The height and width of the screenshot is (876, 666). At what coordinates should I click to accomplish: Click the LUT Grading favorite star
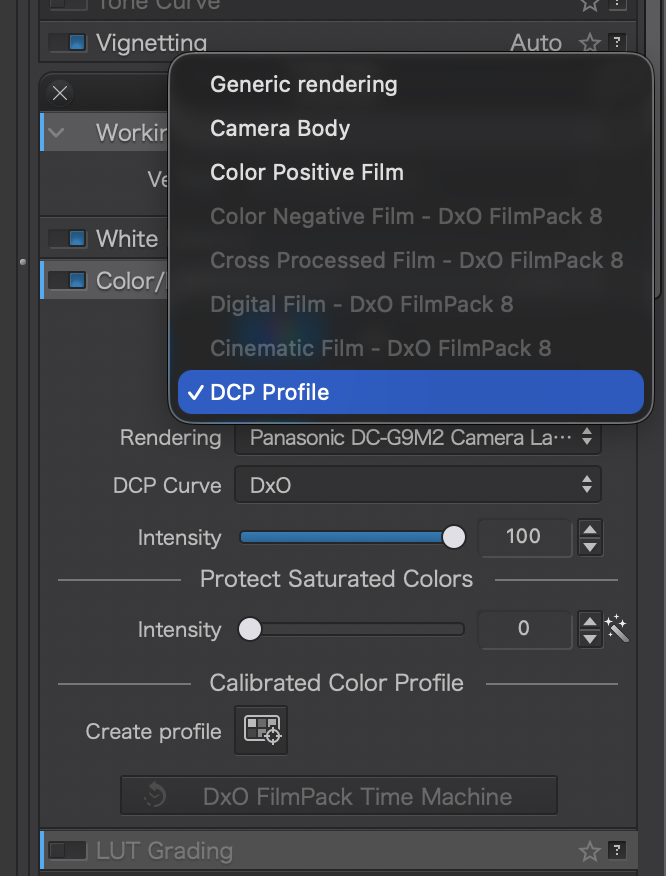590,851
